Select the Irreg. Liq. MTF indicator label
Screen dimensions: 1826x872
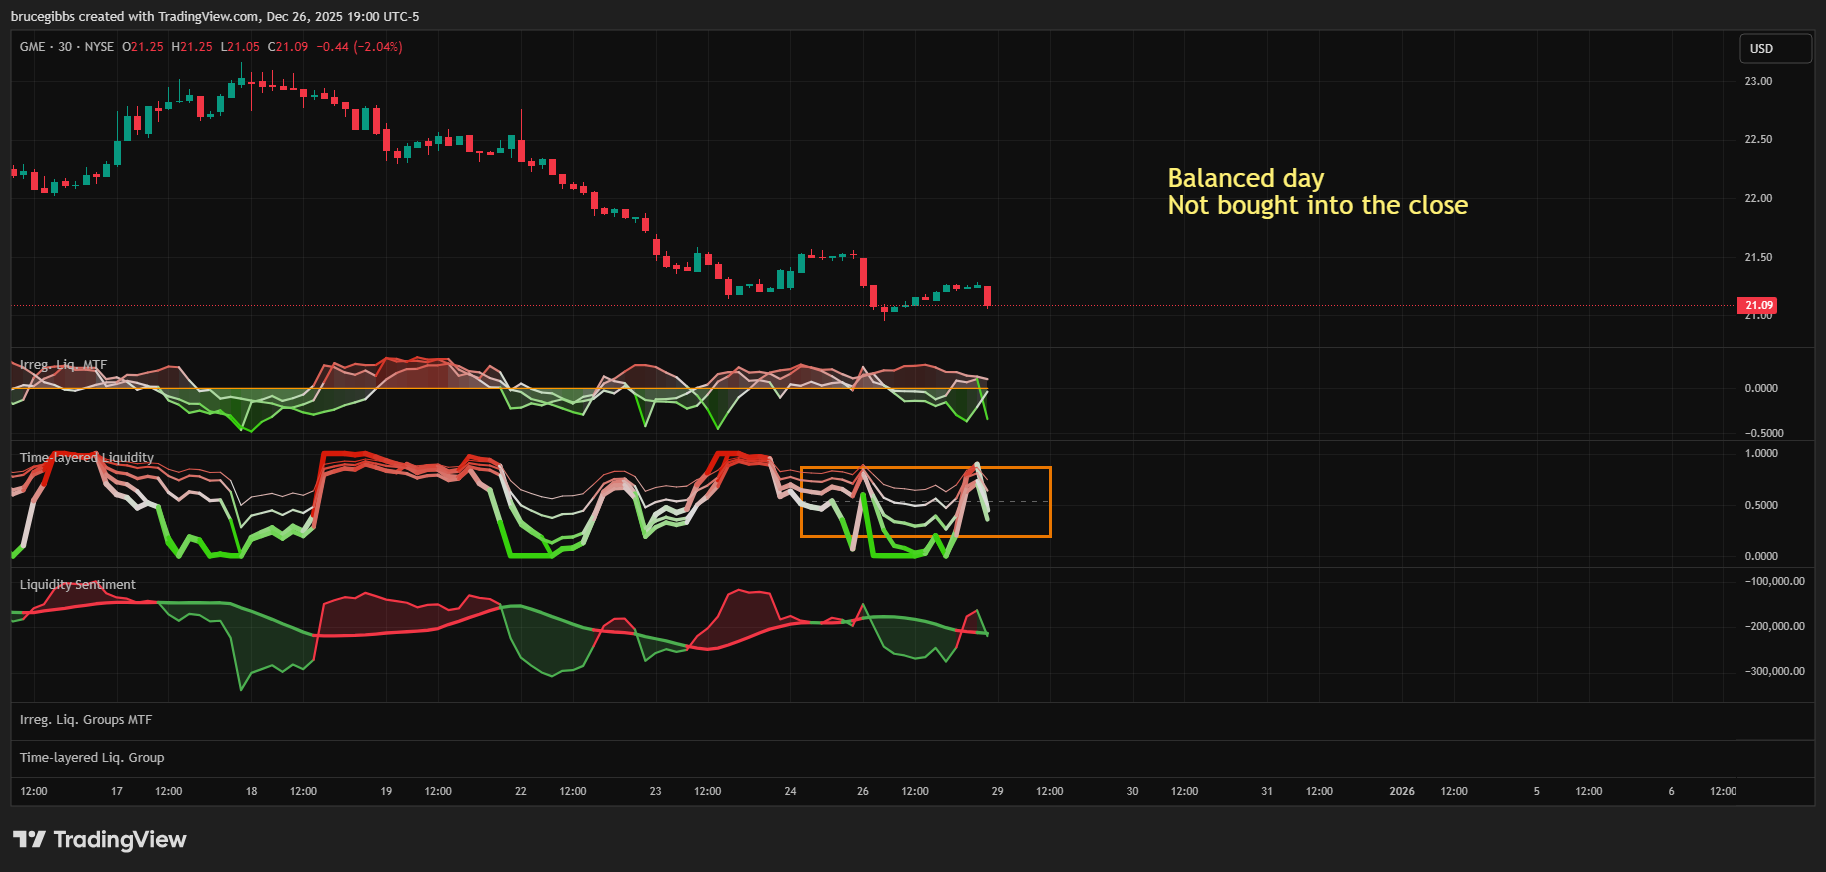63,365
